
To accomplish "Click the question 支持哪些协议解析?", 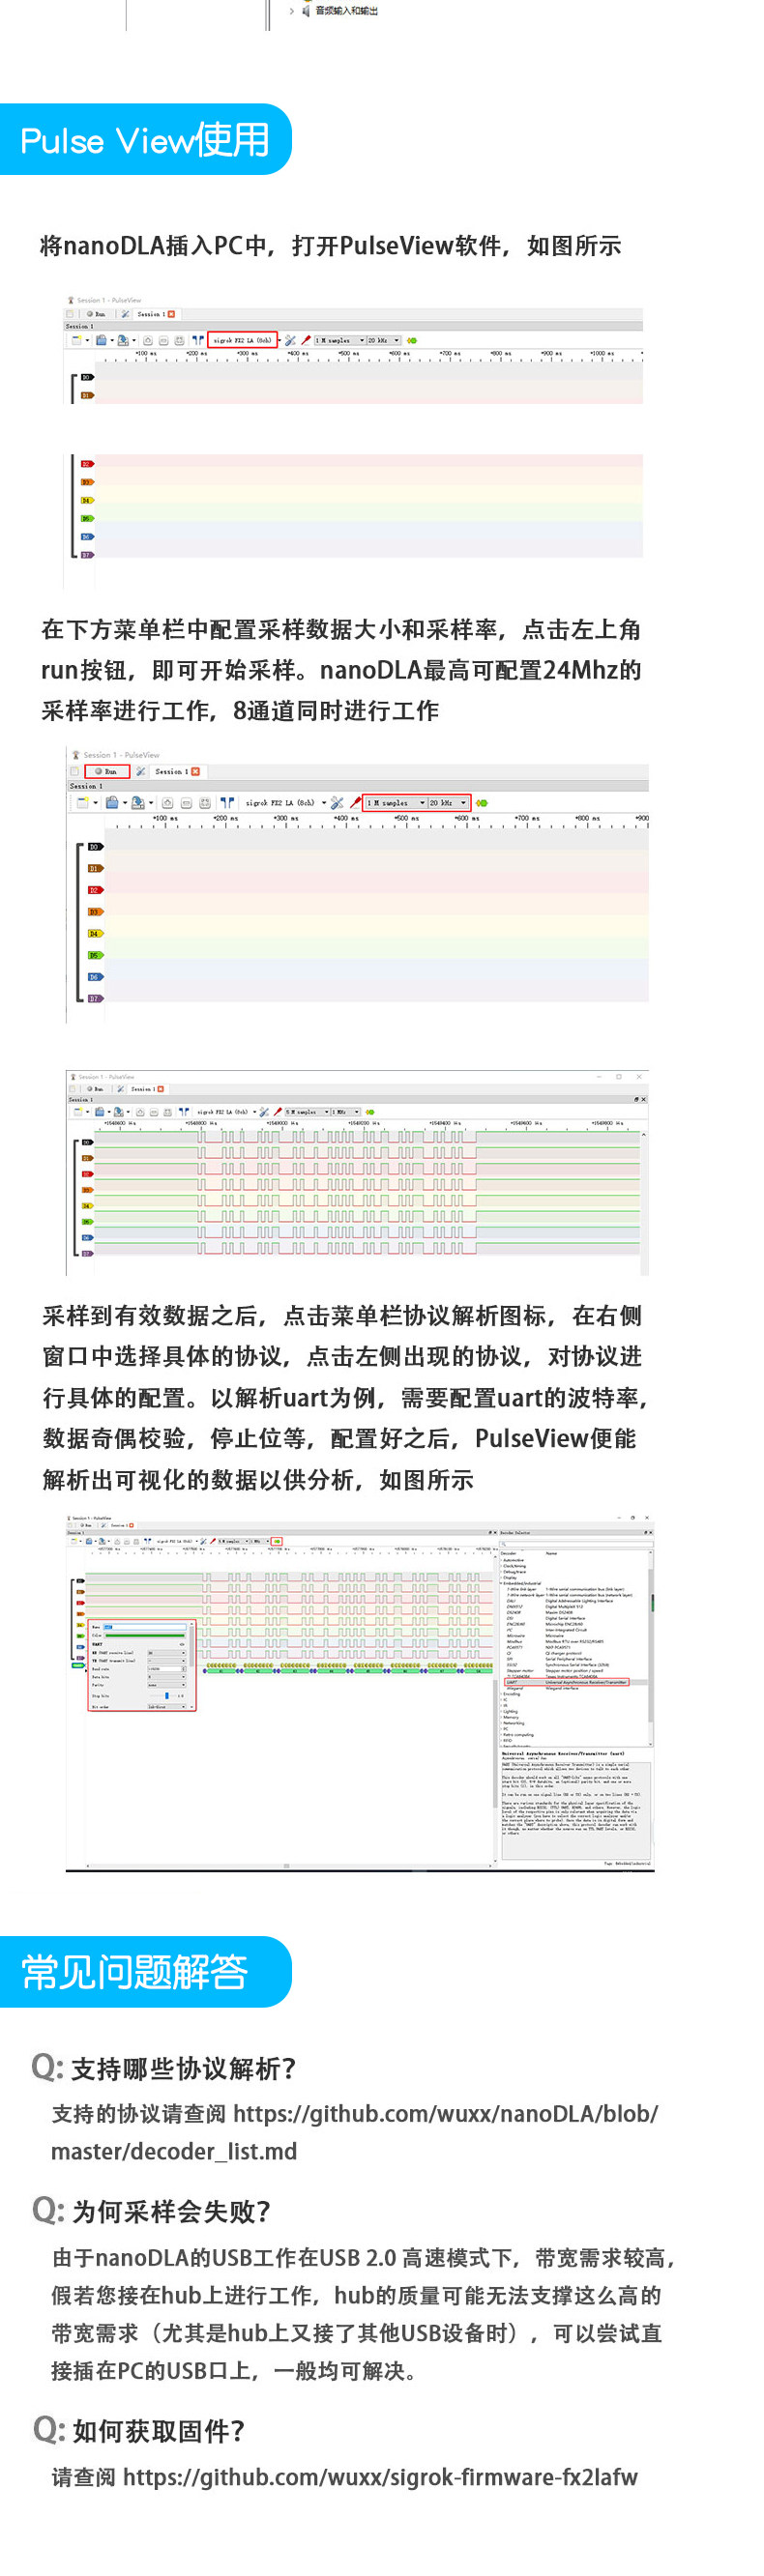I will (x=184, y=2068).
